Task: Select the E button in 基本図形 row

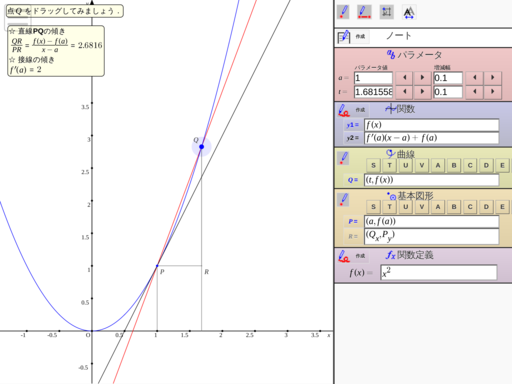Action: click(502, 207)
